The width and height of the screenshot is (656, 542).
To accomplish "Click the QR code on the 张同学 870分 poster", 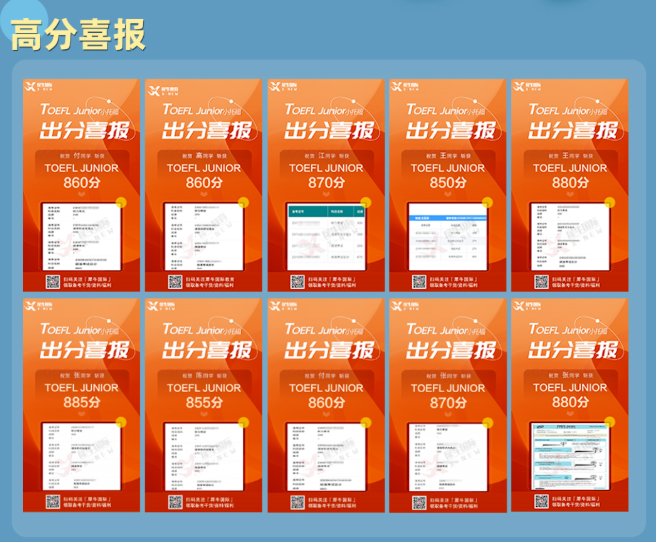I will coord(419,502).
